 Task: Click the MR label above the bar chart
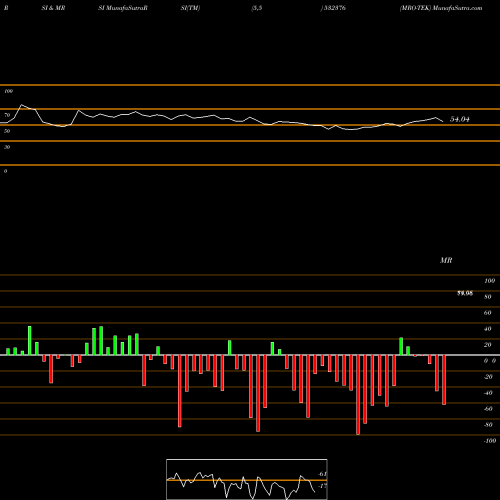446,260
